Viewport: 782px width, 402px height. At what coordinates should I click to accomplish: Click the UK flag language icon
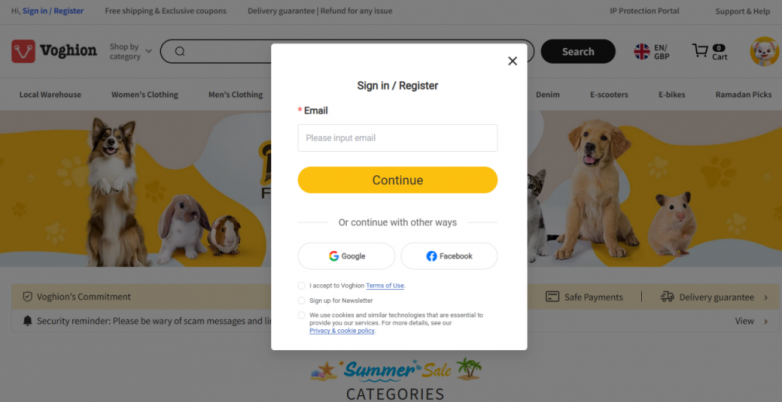642,51
